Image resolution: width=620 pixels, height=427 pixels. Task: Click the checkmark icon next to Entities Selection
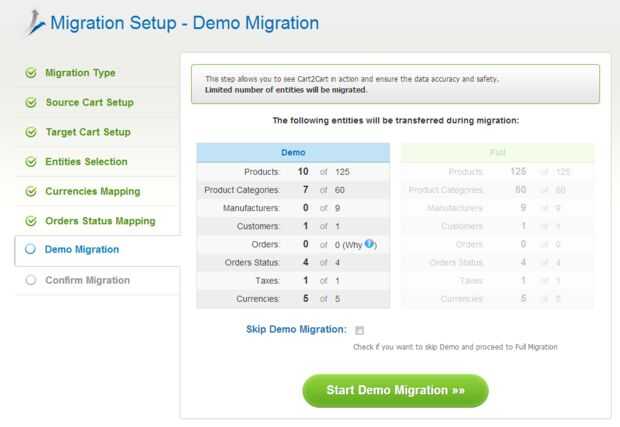[x=30, y=162]
